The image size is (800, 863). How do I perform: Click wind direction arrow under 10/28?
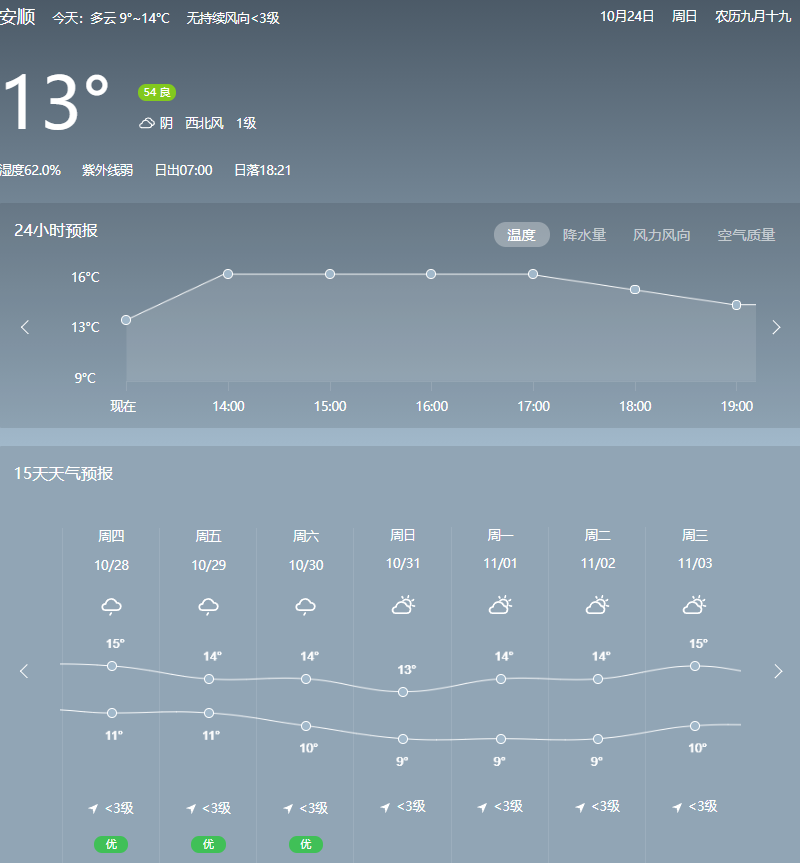tap(93, 808)
